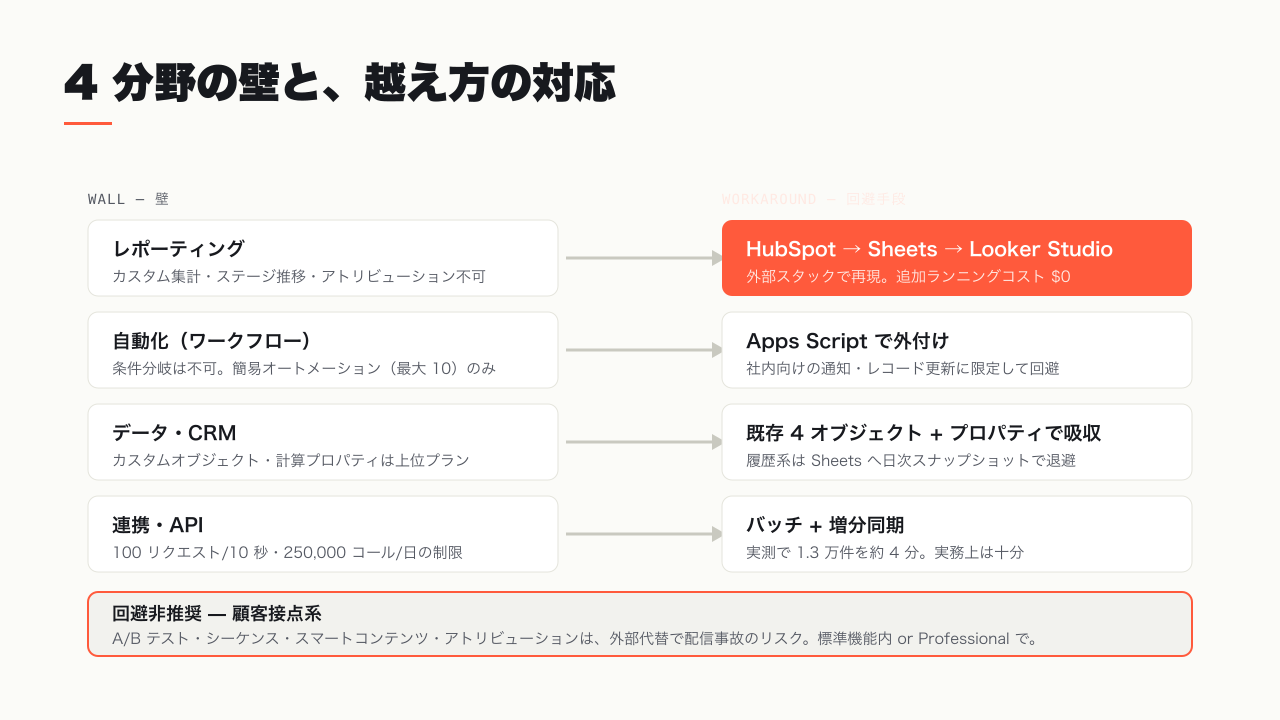
Task: Click the バッチ + 増分同期 heading
Action: [x=825, y=525]
